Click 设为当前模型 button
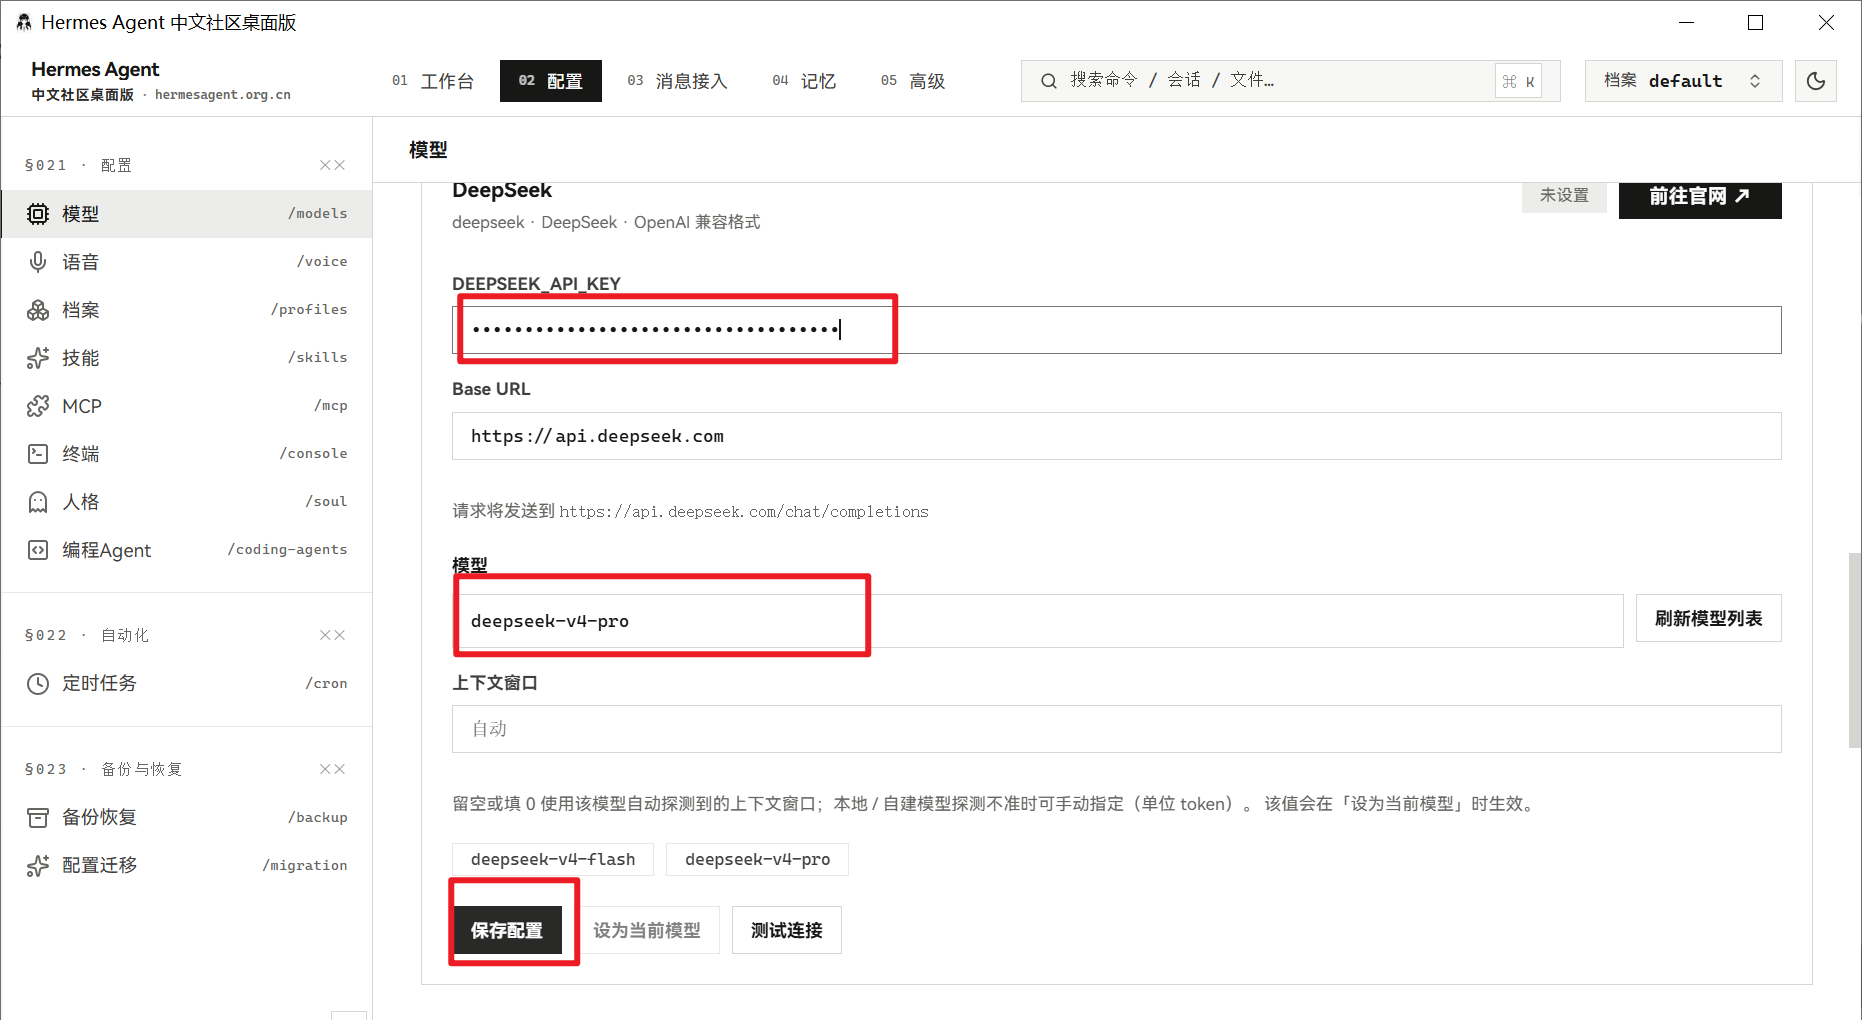 [x=647, y=930]
